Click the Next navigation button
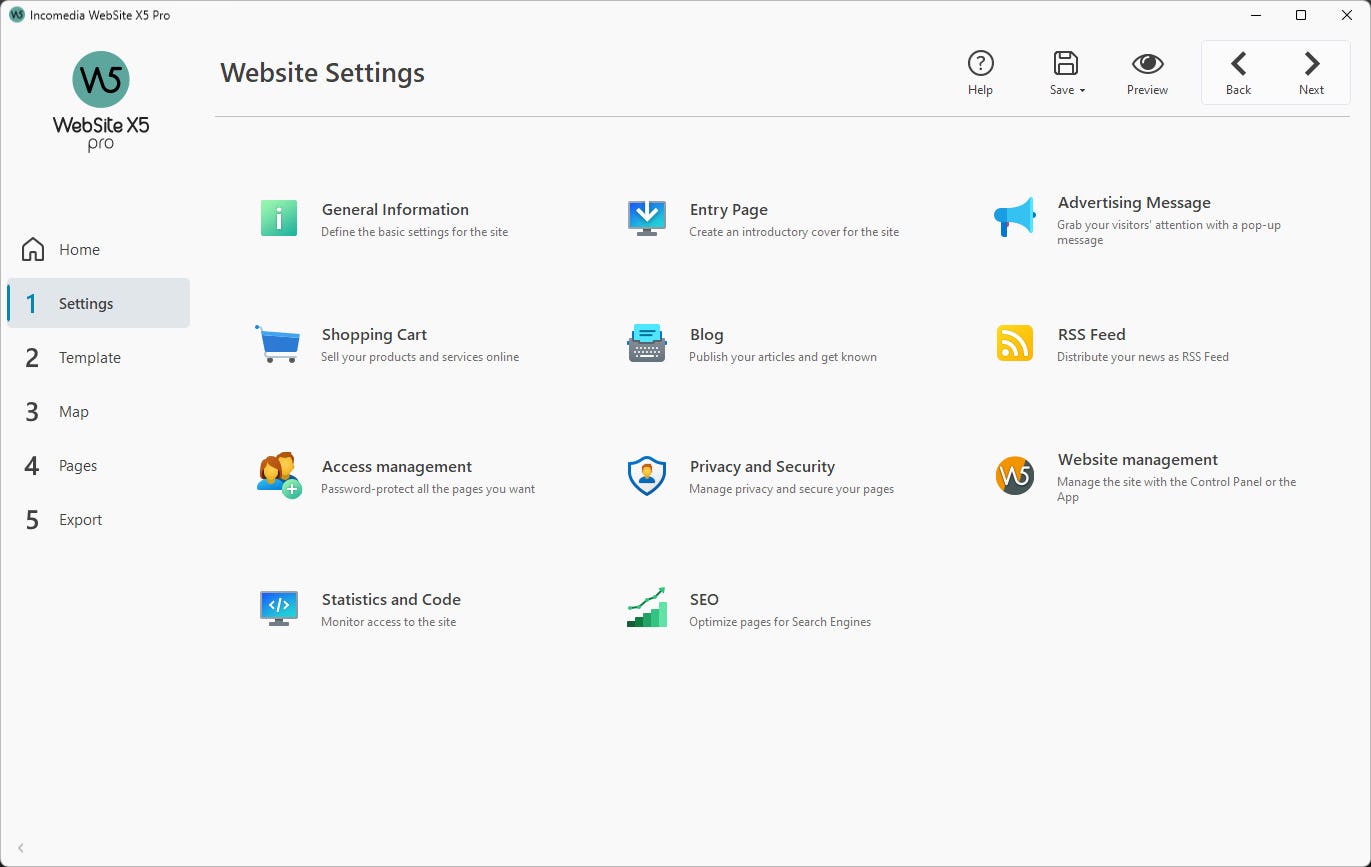Viewport: 1371px width, 867px height. coord(1311,72)
